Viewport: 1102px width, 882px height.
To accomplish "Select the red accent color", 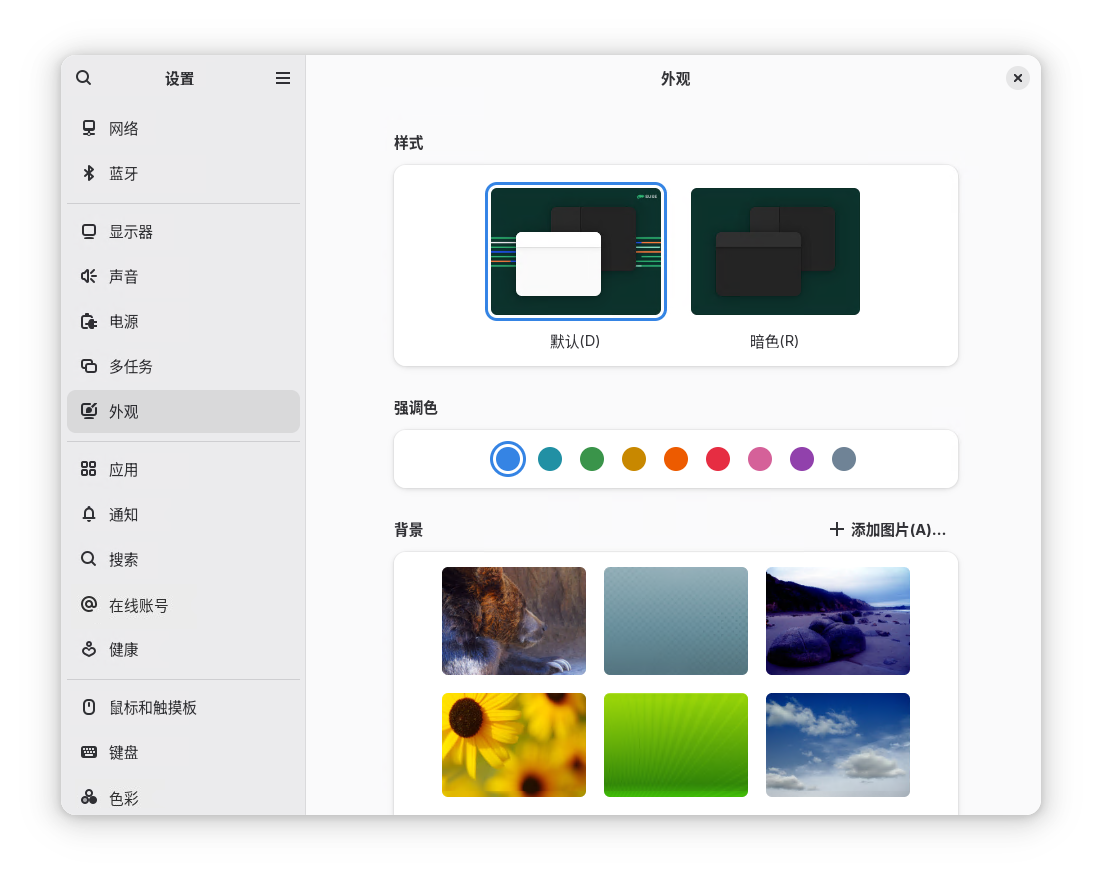I will point(718,459).
